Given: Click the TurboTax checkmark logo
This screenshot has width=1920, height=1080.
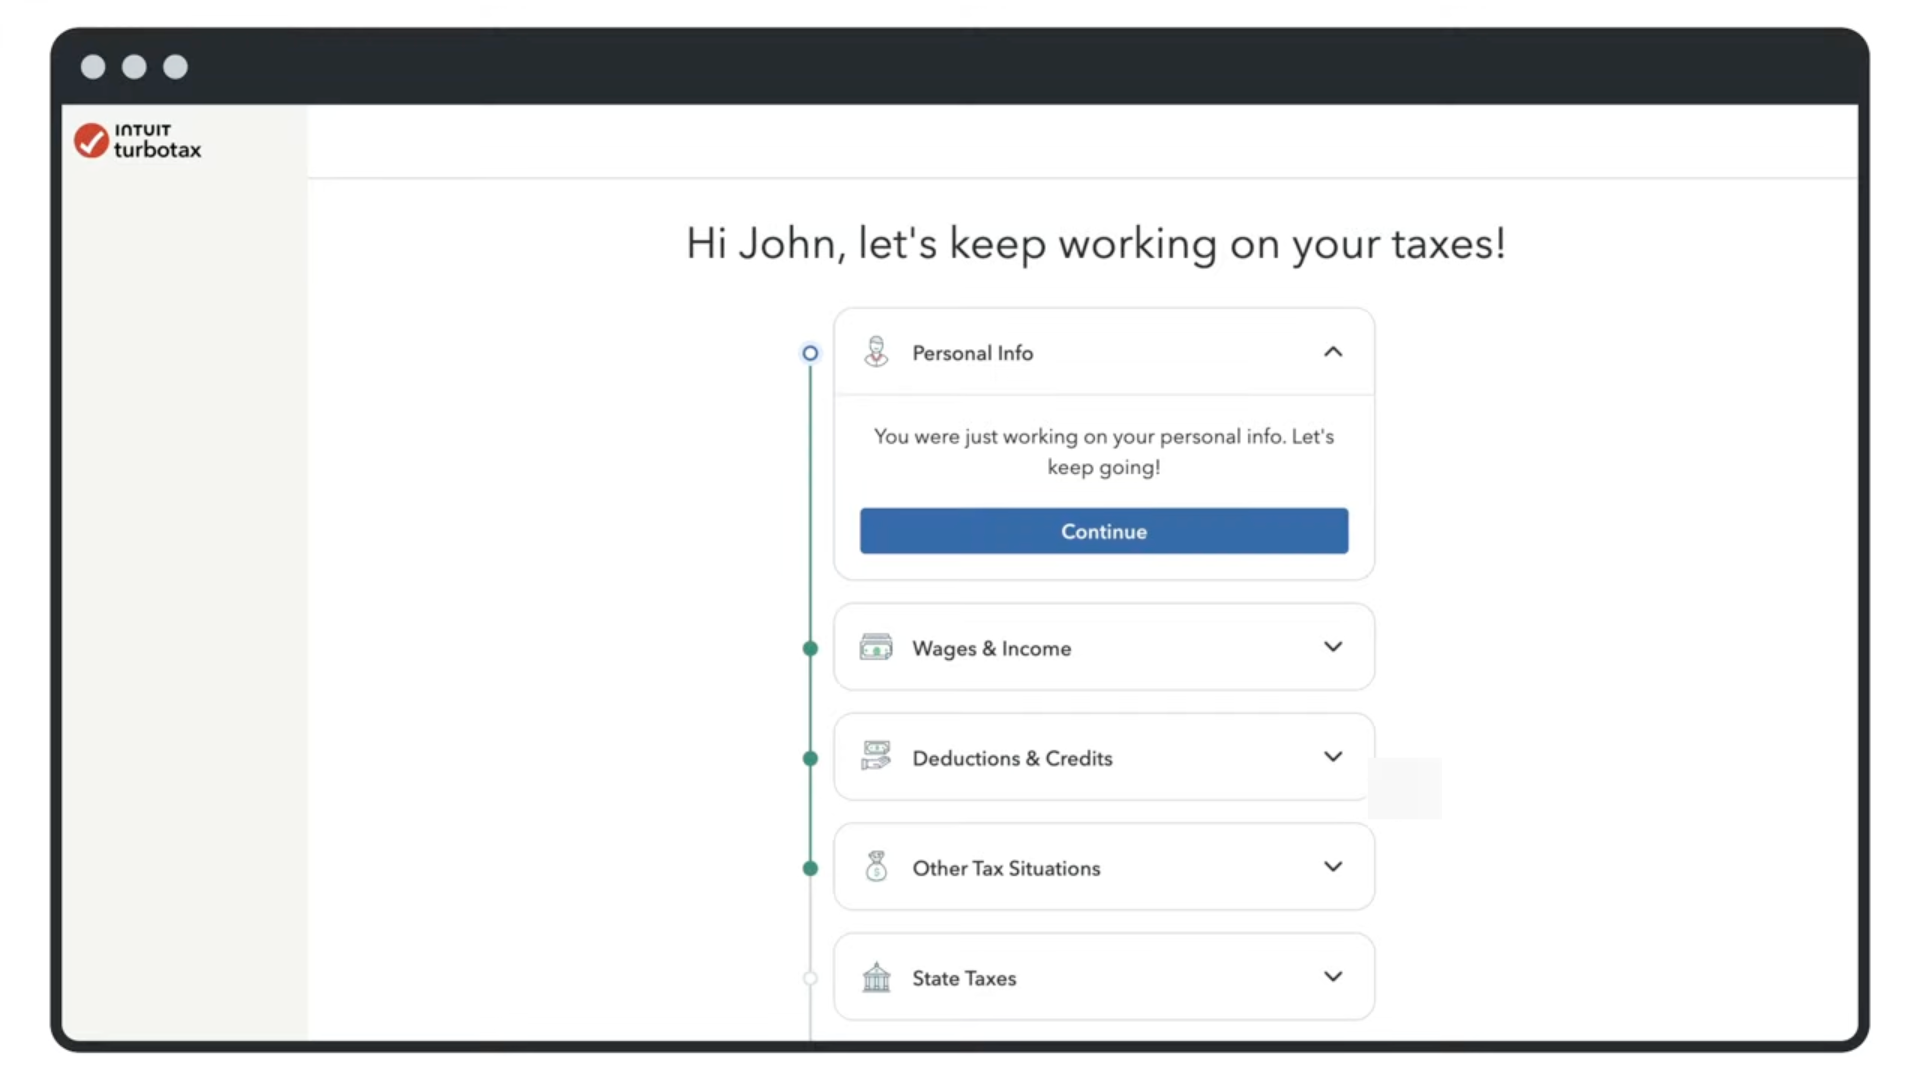Looking at the screenshot, I should tap(91, 141).
